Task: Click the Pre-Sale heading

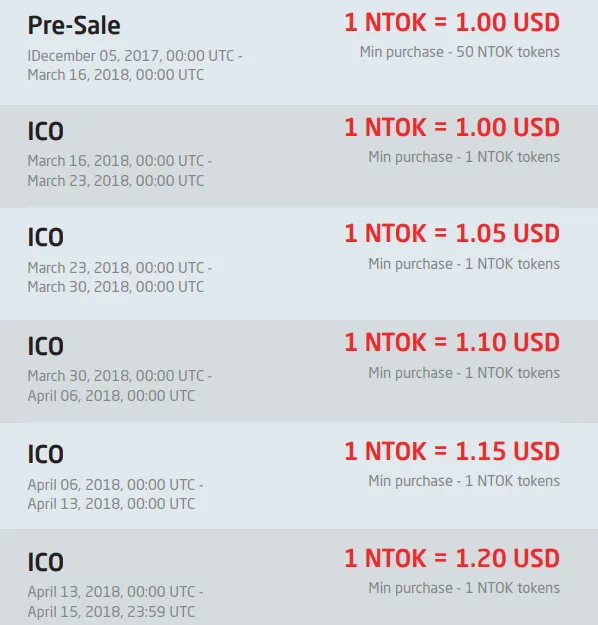Action: coord(74,26)
